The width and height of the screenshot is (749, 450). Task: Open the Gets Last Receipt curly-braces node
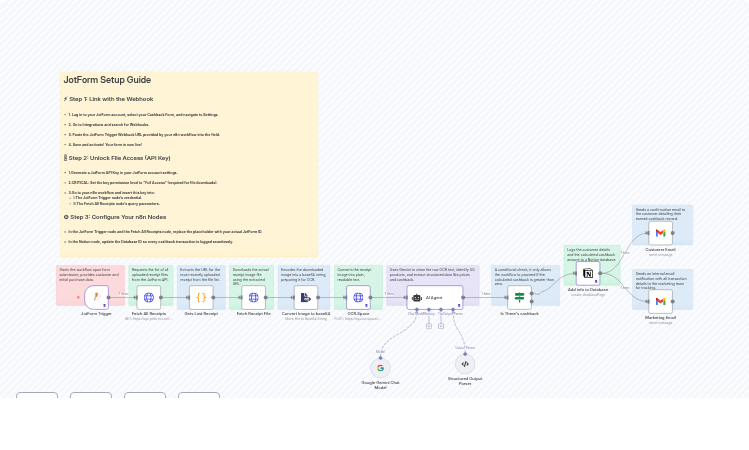pos(201,297)
